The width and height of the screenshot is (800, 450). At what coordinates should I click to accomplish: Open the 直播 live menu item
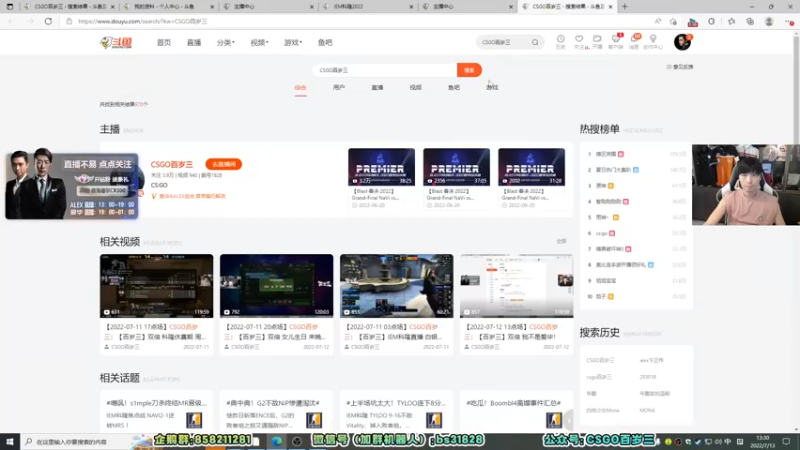(194, 42)
